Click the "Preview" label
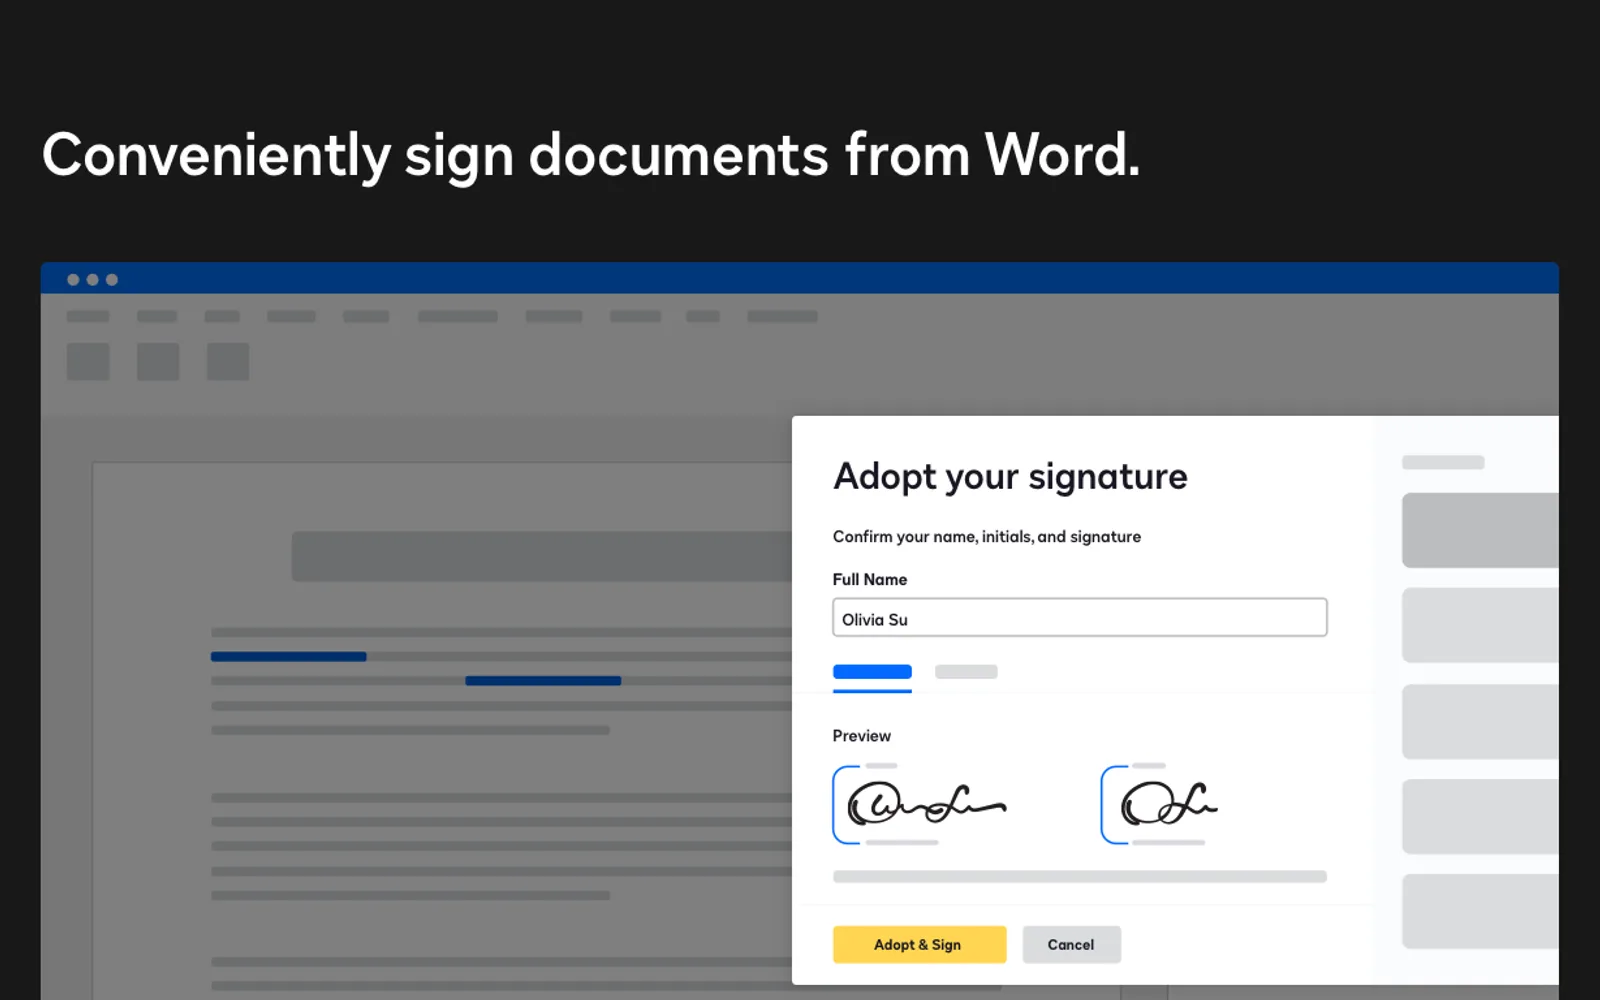The height and width of the screenshot is (1000, 1600). (861, 736)
